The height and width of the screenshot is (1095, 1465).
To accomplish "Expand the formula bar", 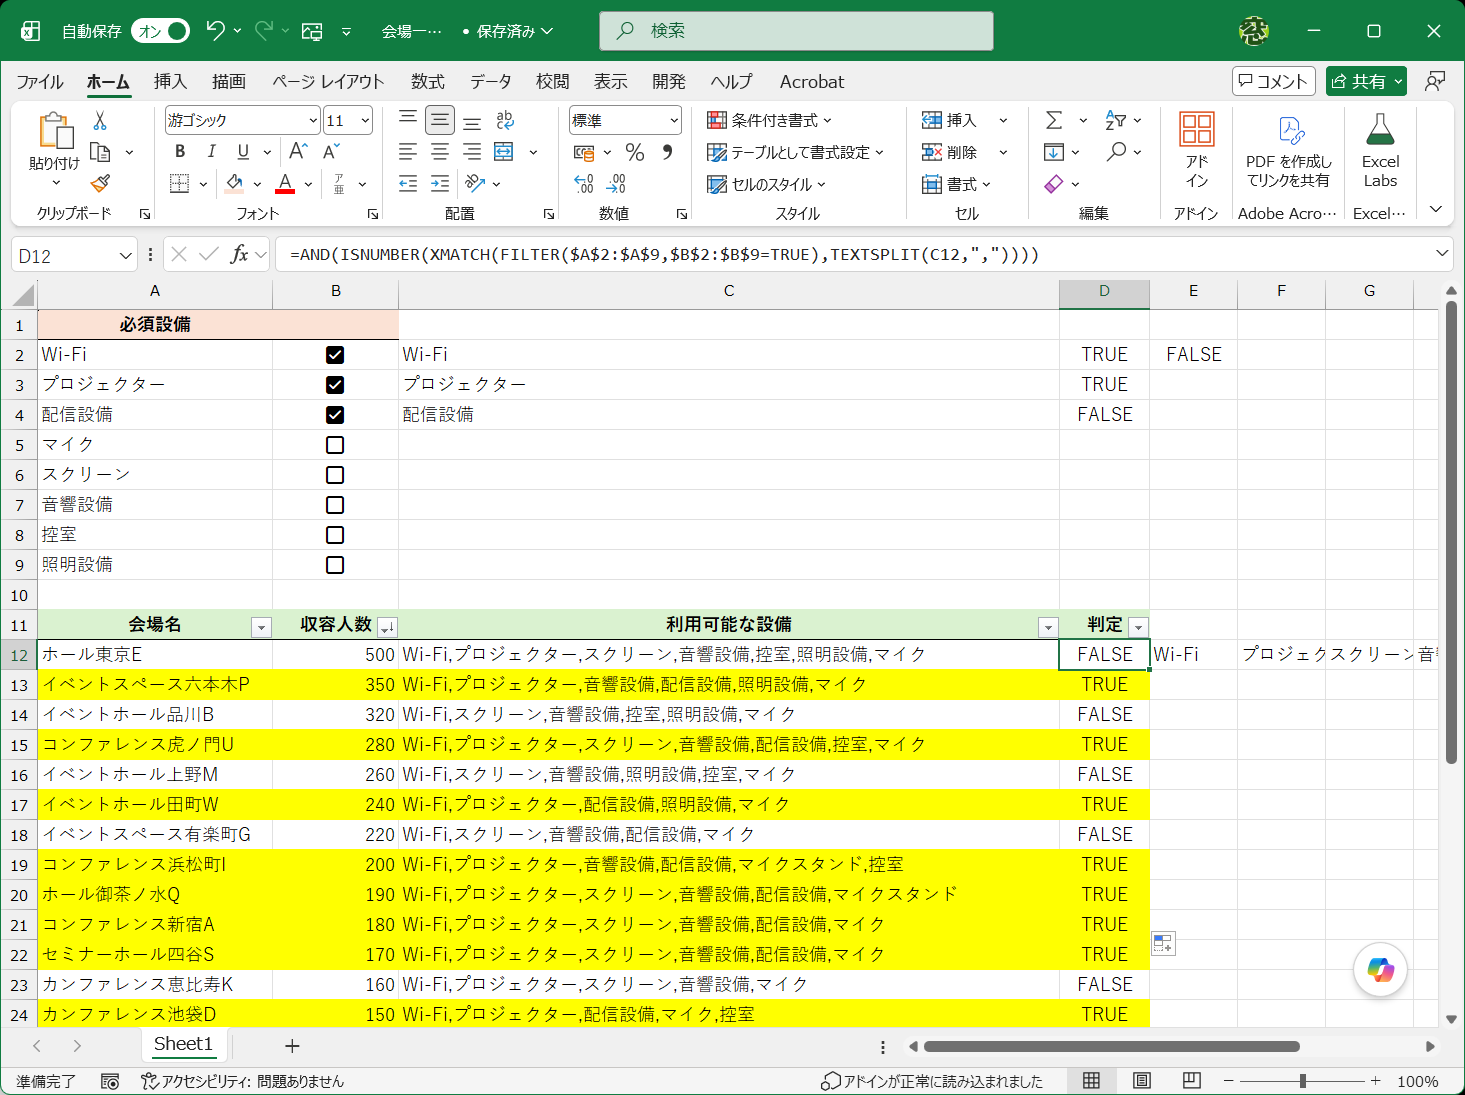I will pos(1441,254).
